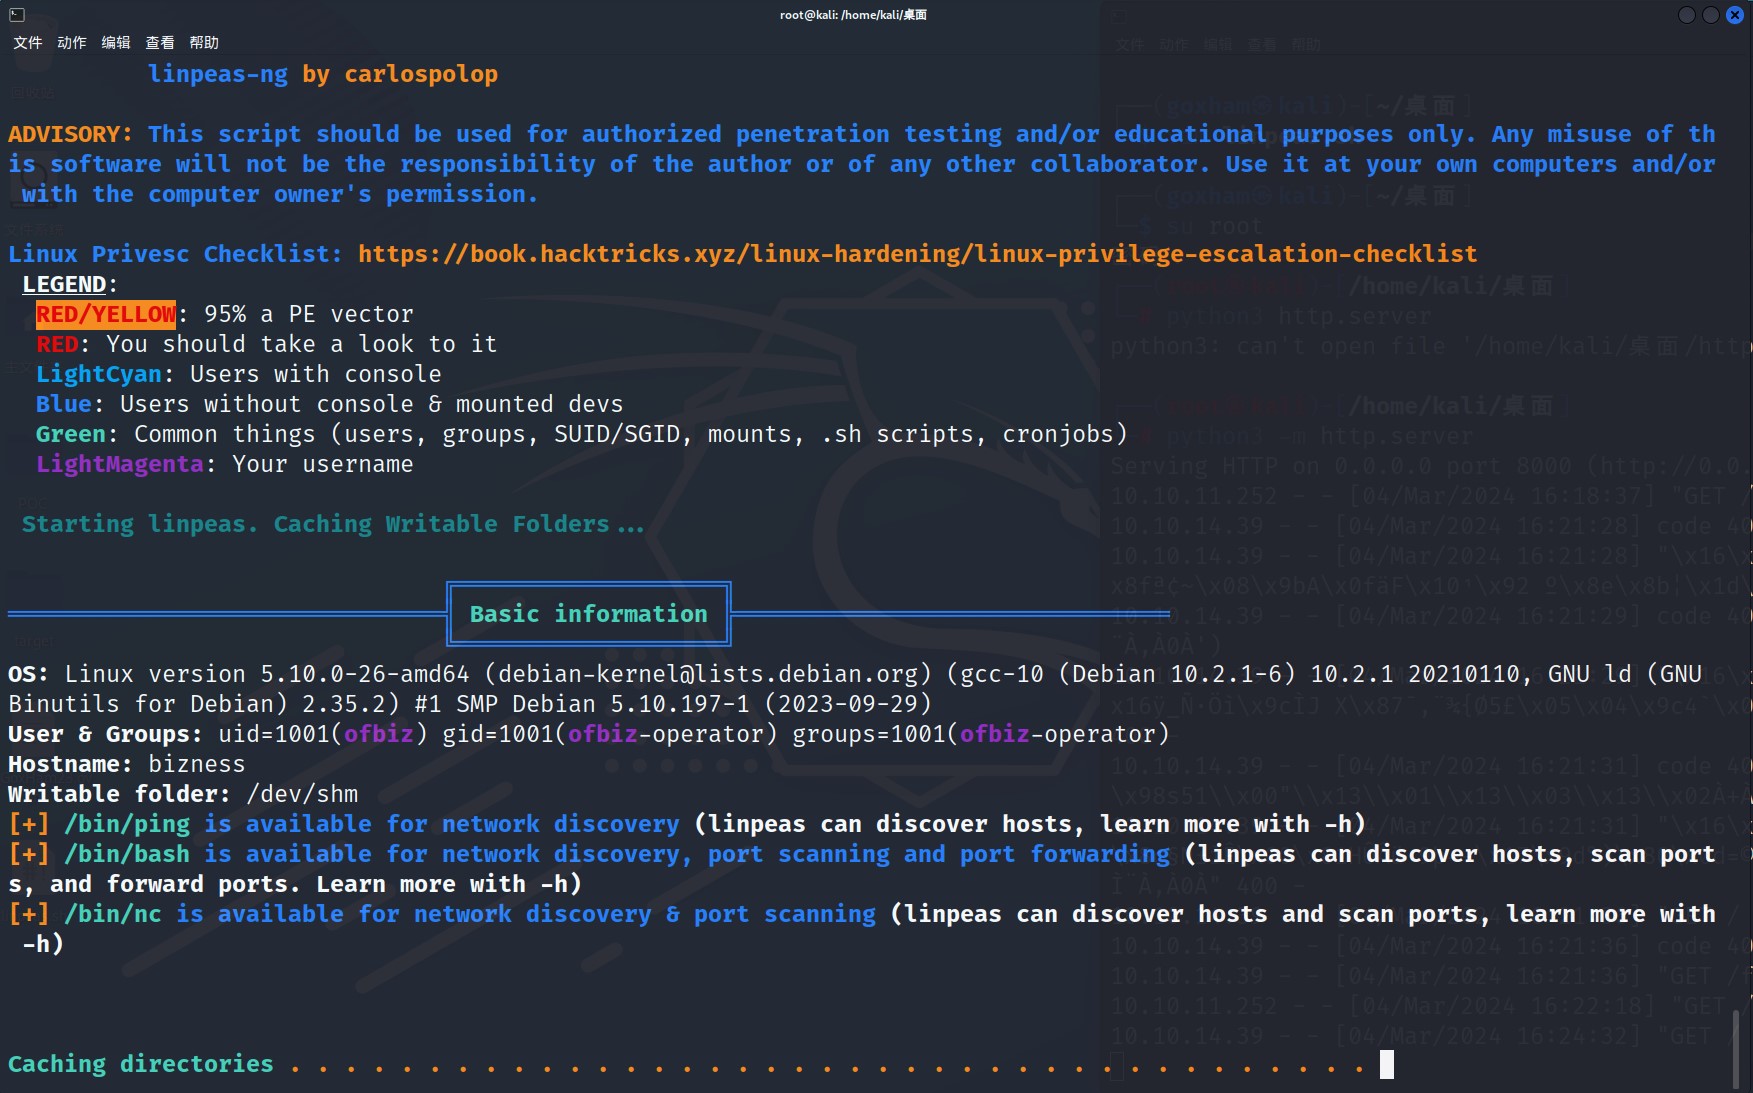Open the 查看 menu
Image resolution: width=1753 pixels, height=1093 pixels.
[x=160, y=43]
